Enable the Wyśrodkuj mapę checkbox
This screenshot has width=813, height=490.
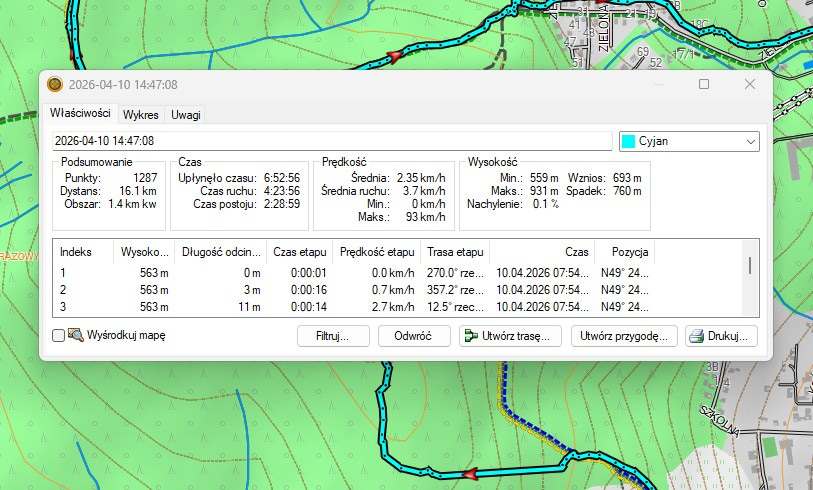coord(59,336)
